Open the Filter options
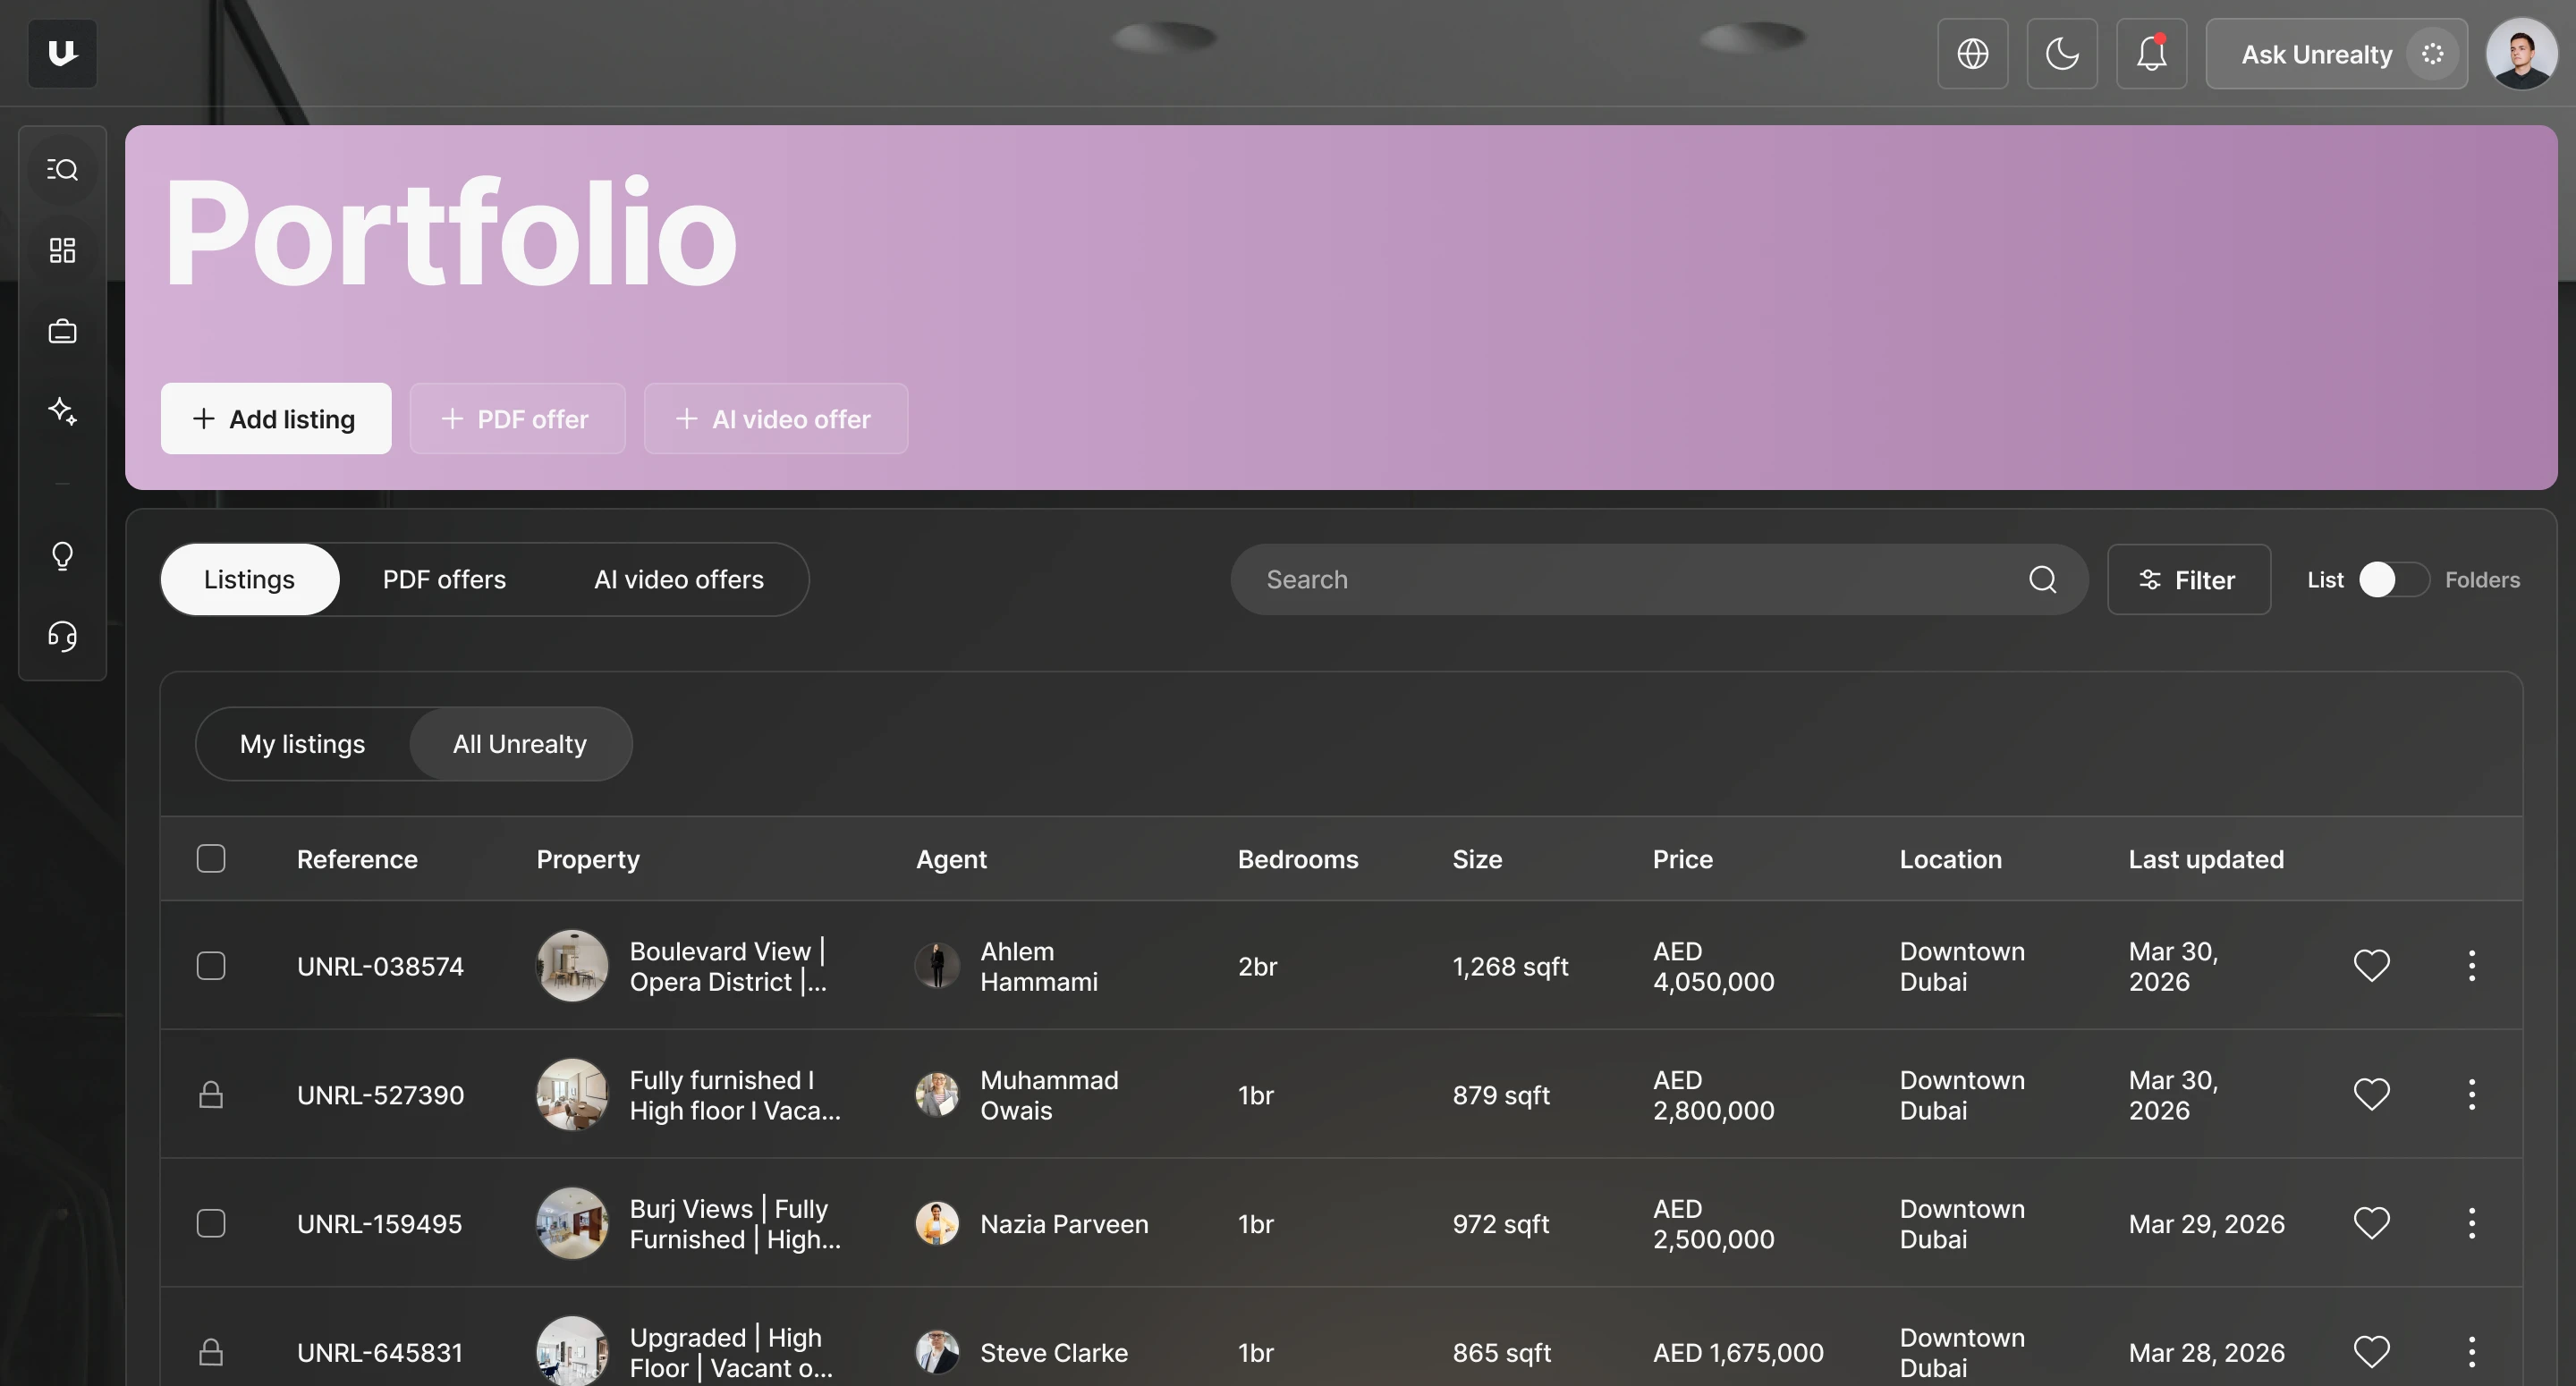2576x1386 pixels. point(2188,580)
